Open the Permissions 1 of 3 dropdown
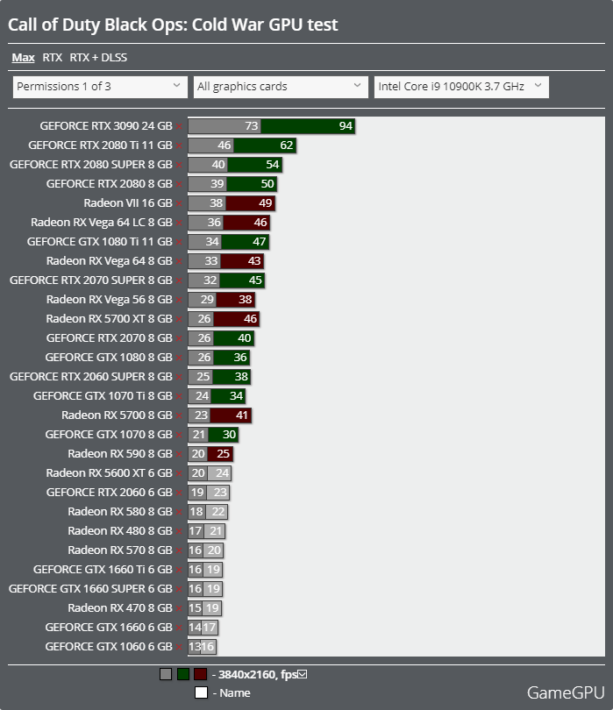613x710 pixels. (99, 87)
